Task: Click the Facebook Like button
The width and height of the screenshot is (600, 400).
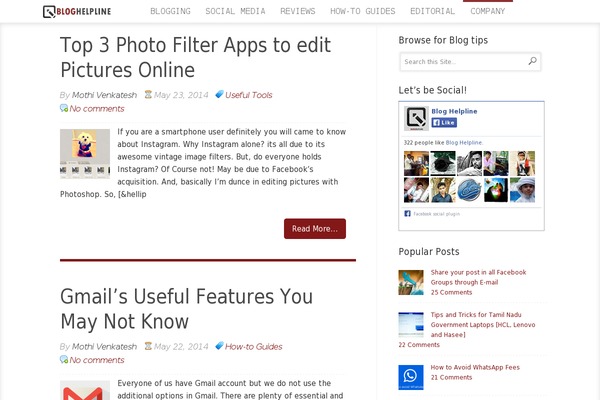Action: [x=444, y=122]
